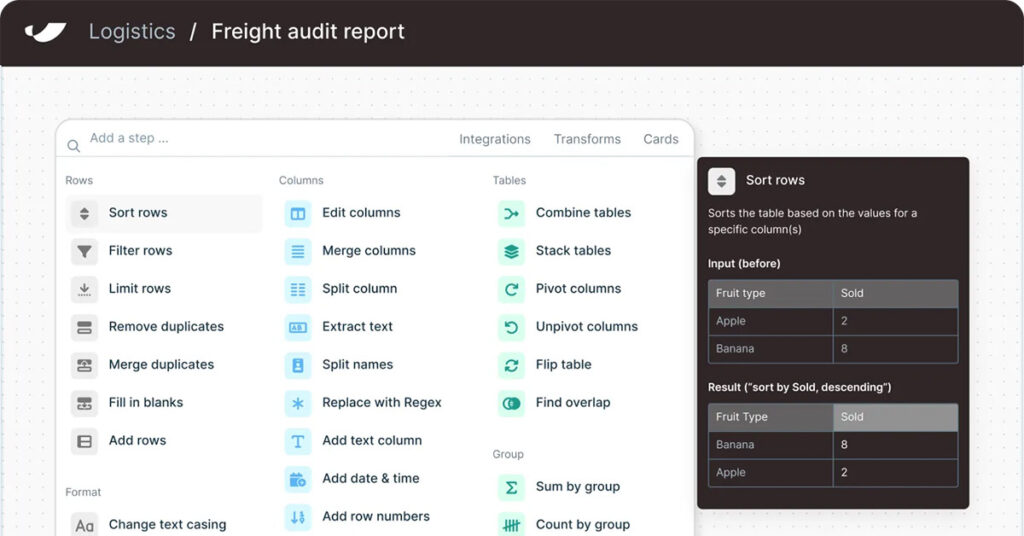Click the app logo in header
The image size is (1024, 536).
coord(45,32)
